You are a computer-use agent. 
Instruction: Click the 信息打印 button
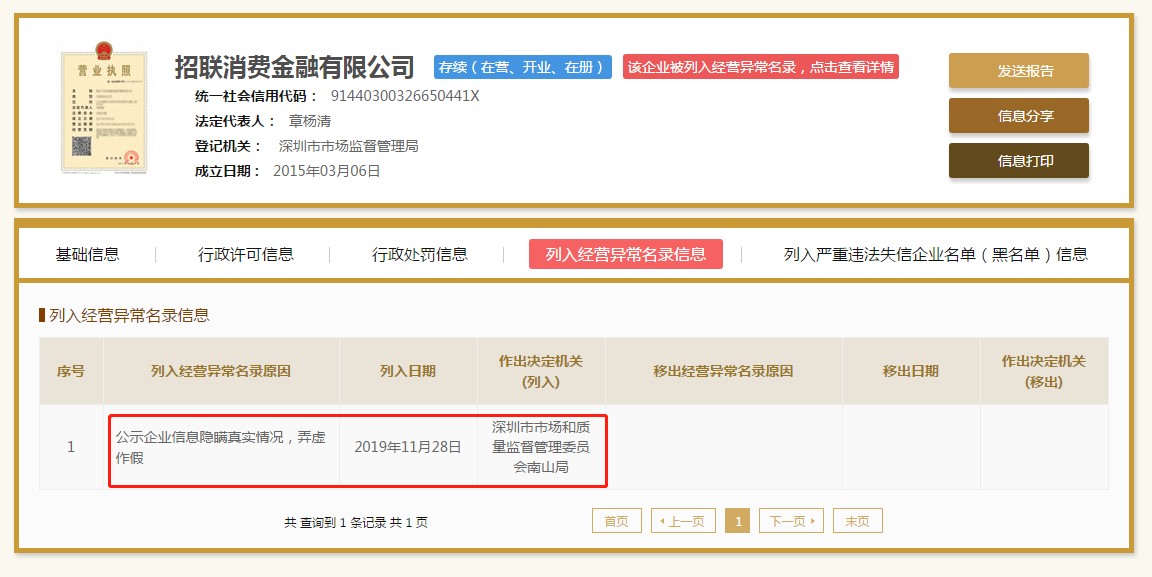1018,161
